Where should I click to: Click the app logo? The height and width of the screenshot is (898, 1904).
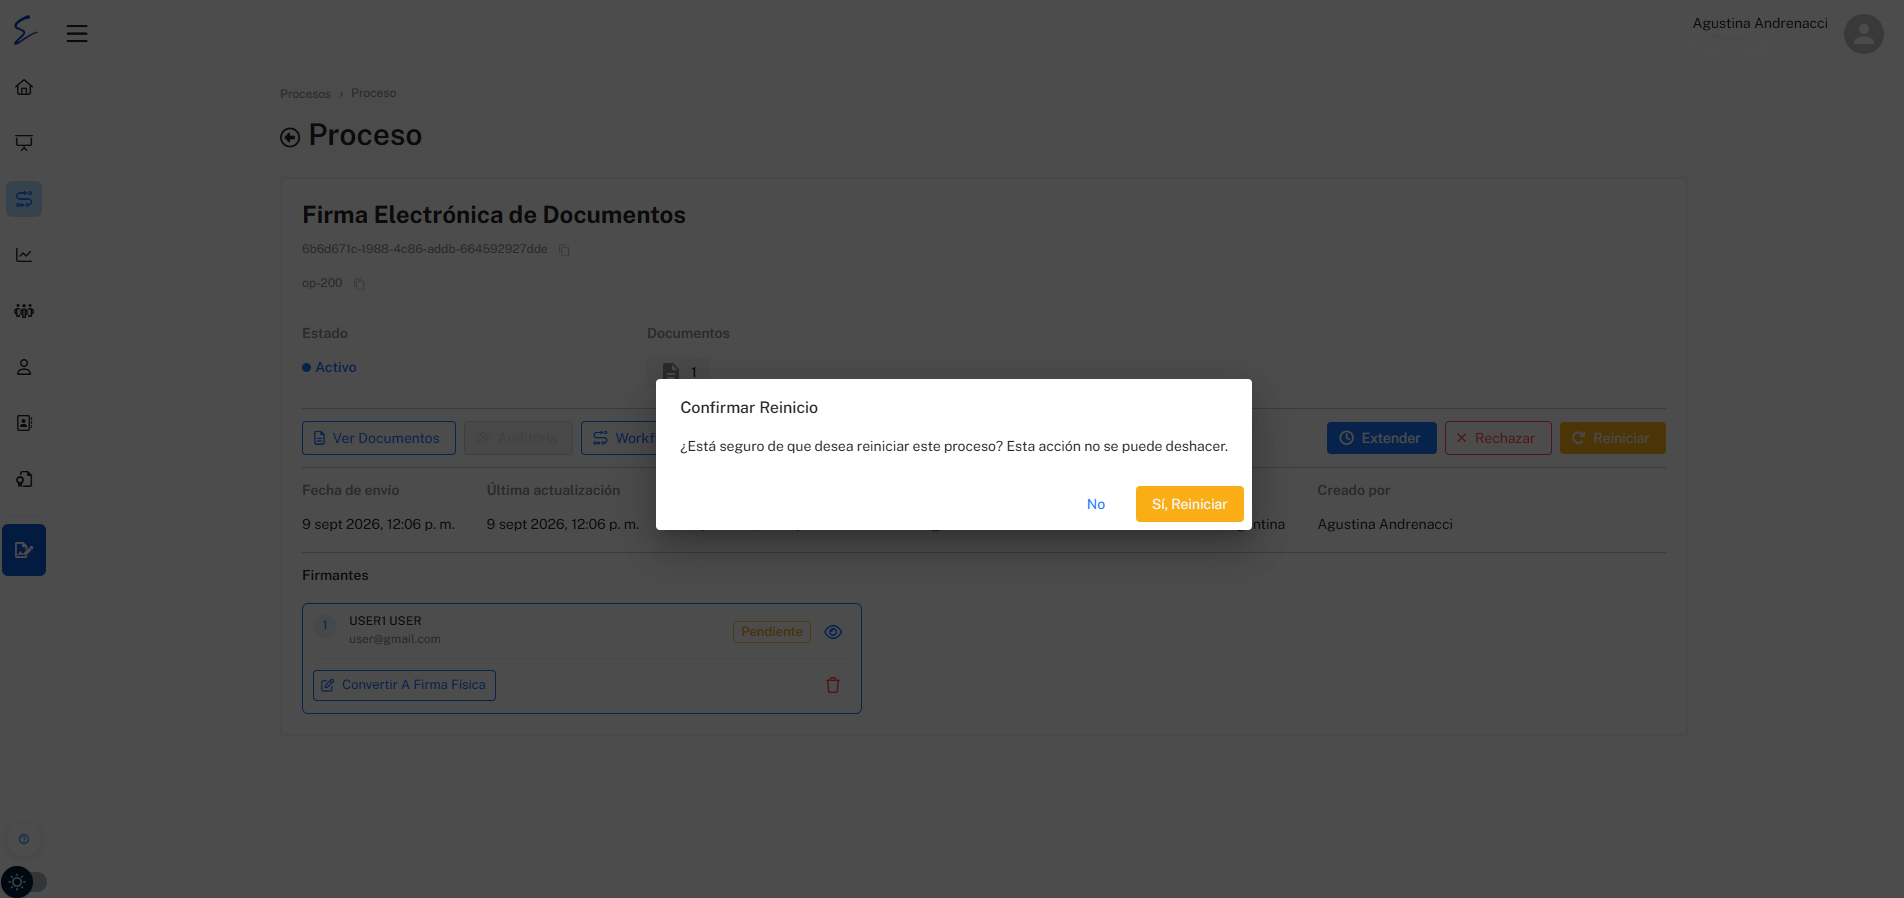pos(25,31)
